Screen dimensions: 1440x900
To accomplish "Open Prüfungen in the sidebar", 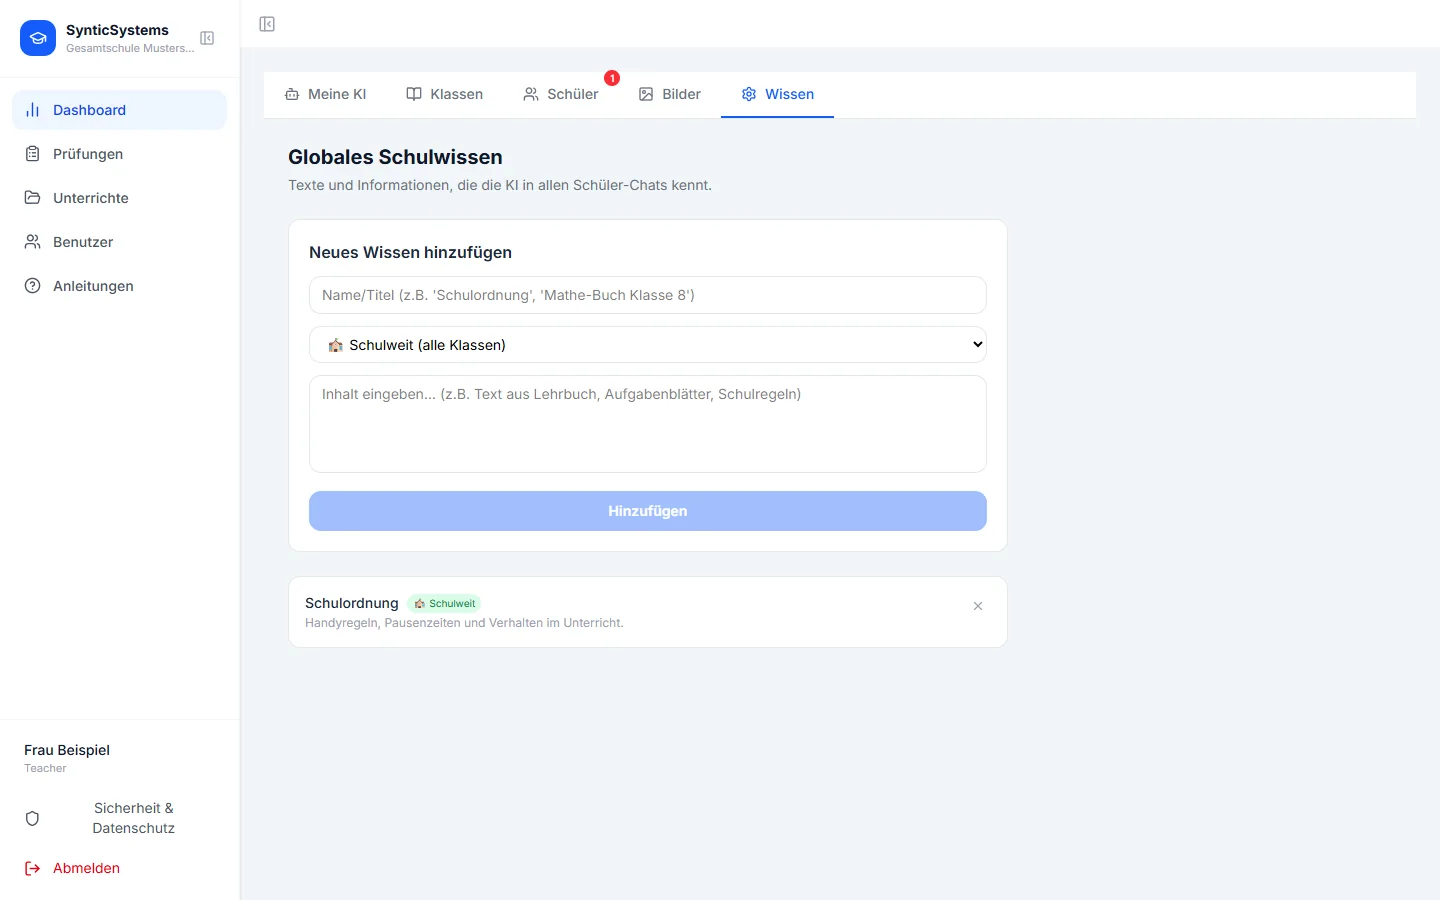I will pyautogui.click(x=120, y=154).
